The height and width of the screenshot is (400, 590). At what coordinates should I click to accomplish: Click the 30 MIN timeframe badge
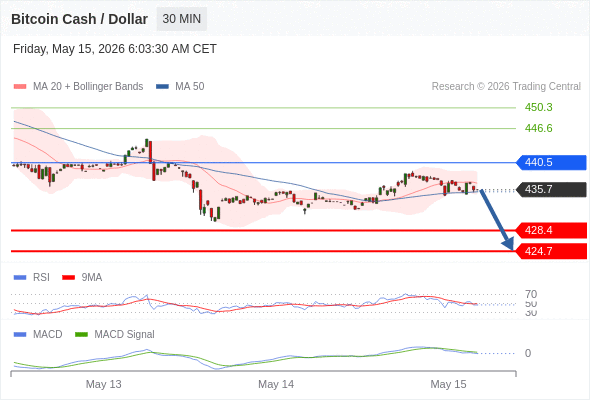[x=182, y=19]
